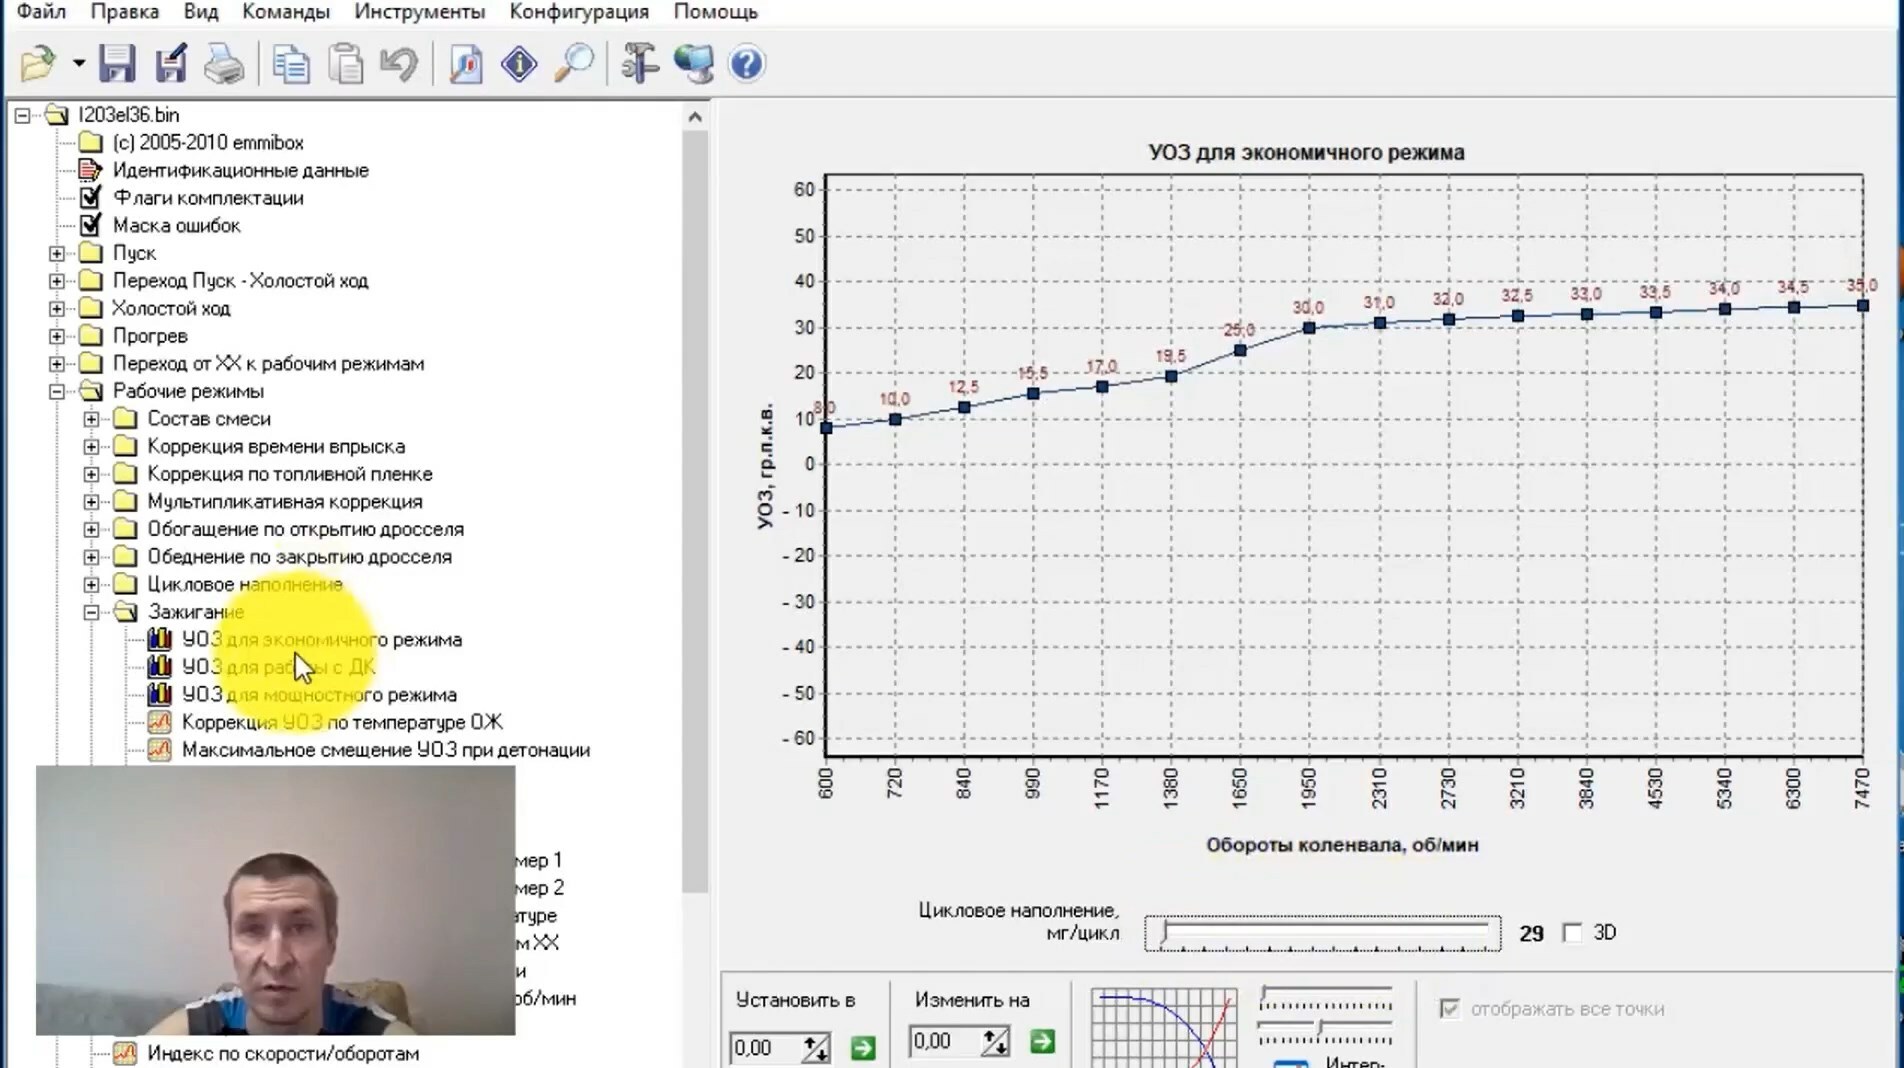This screenshot has height=1068, width=1904.
Task: Click the upper small slider beside curve preview
Action: [x=1325, y=996]
